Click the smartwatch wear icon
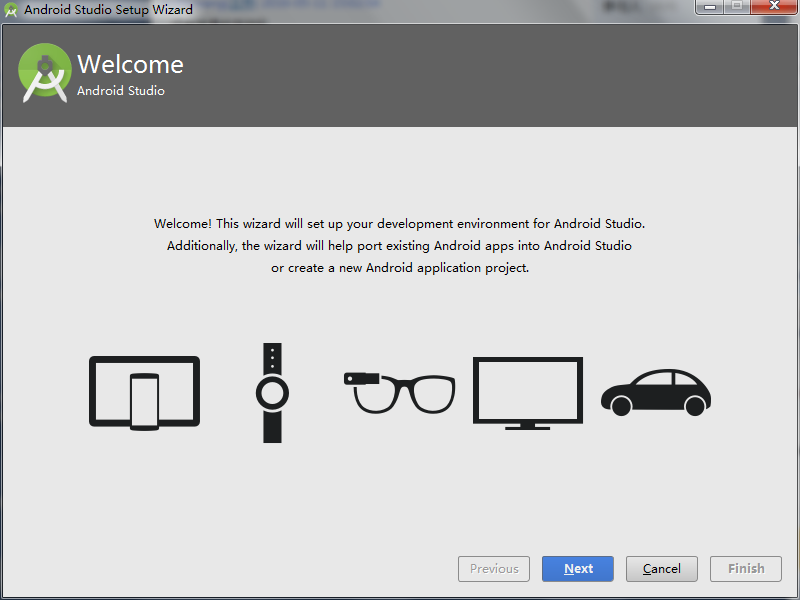800x600 pixels. [272, 393]
